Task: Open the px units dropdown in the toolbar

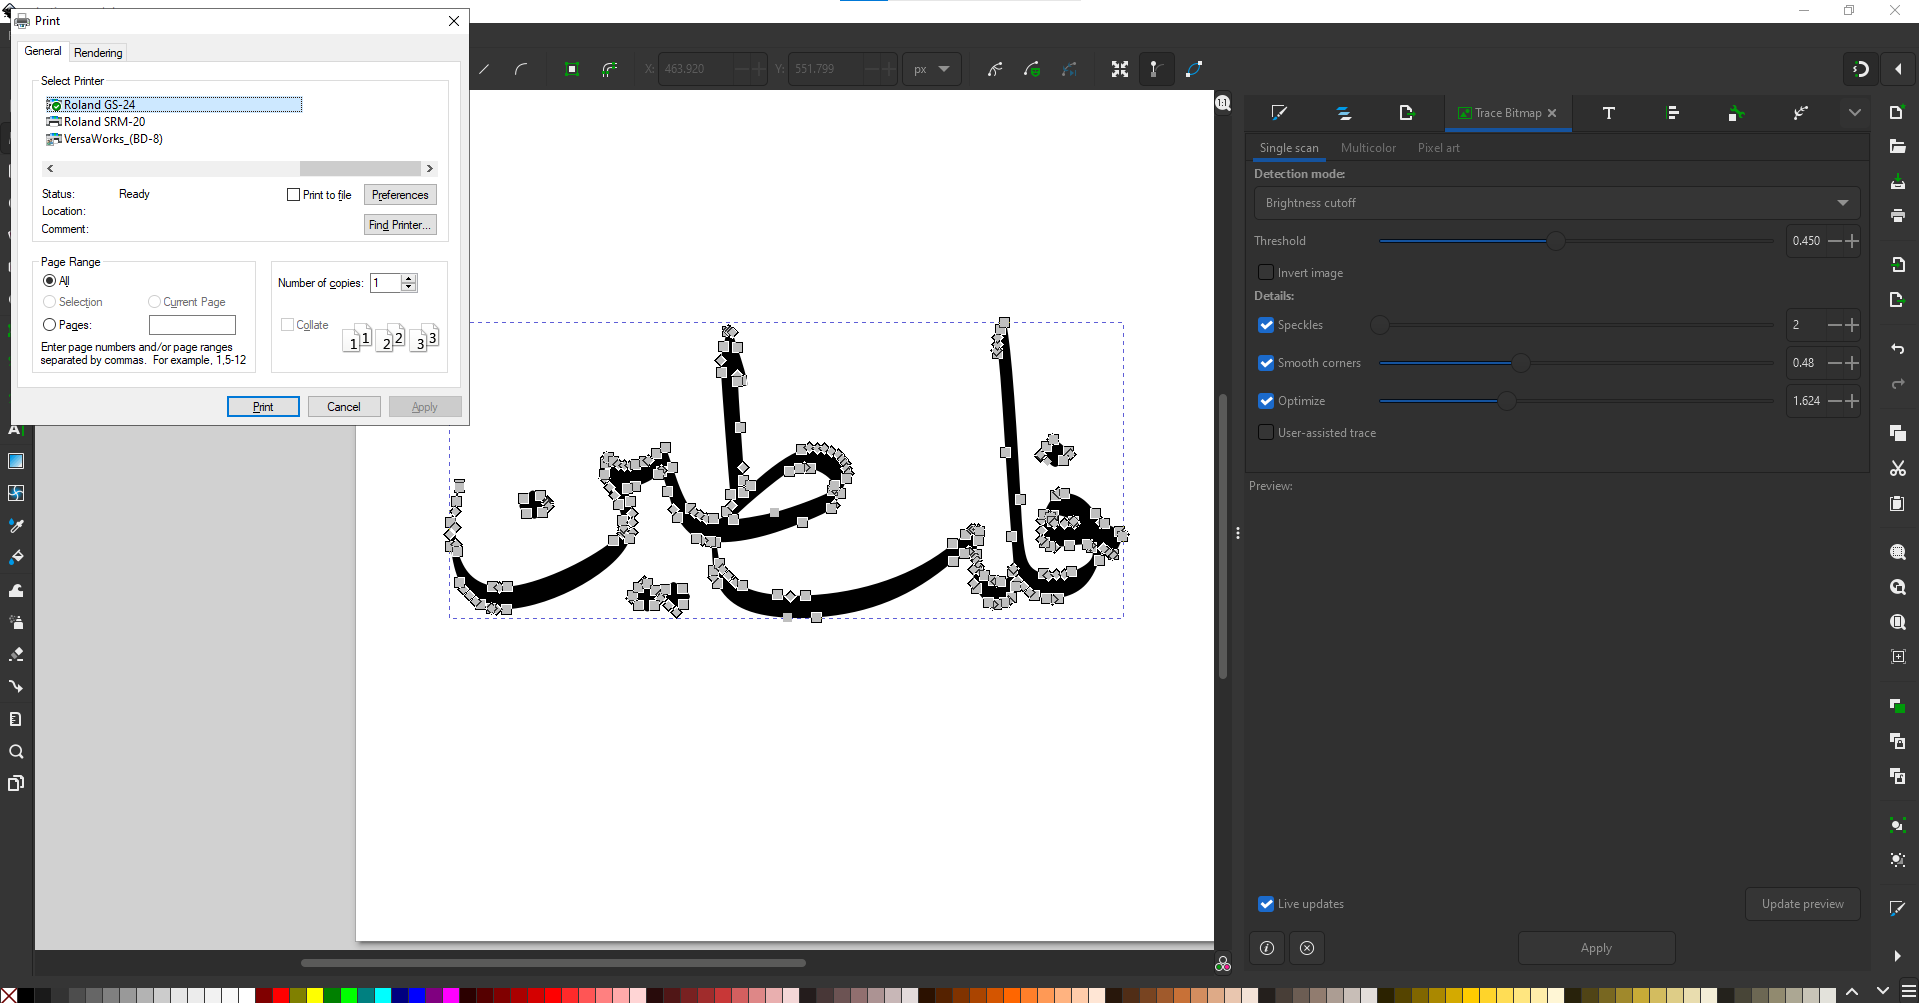Action: point(931,69)
